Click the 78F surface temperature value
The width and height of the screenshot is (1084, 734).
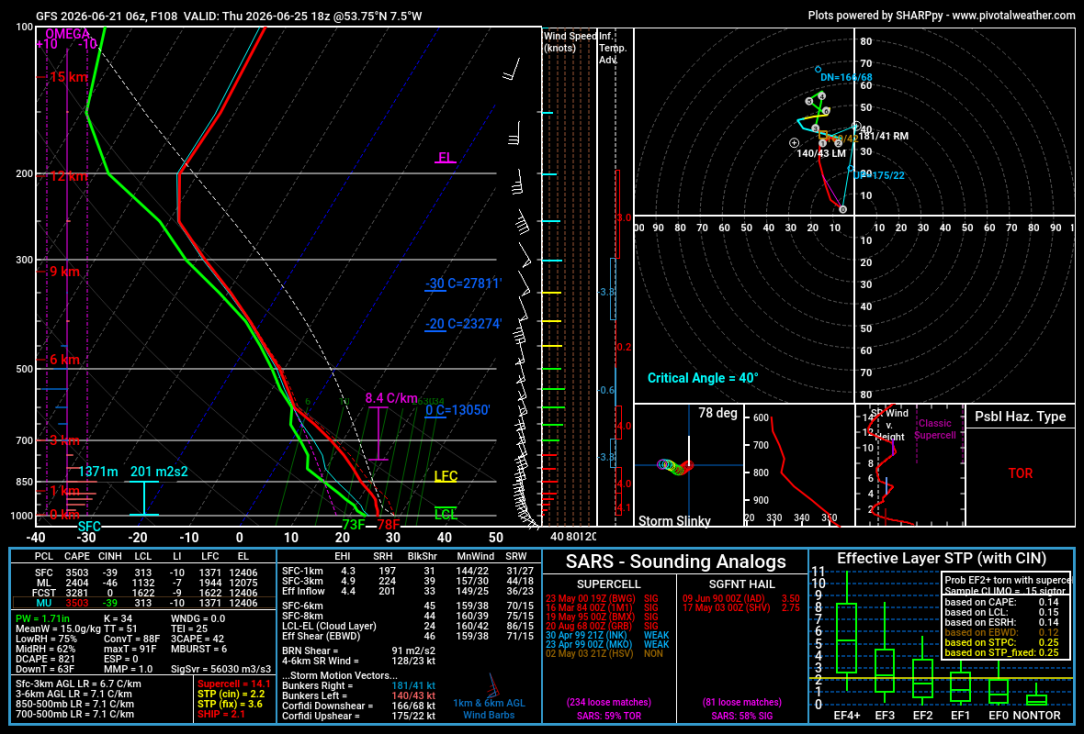388,525
